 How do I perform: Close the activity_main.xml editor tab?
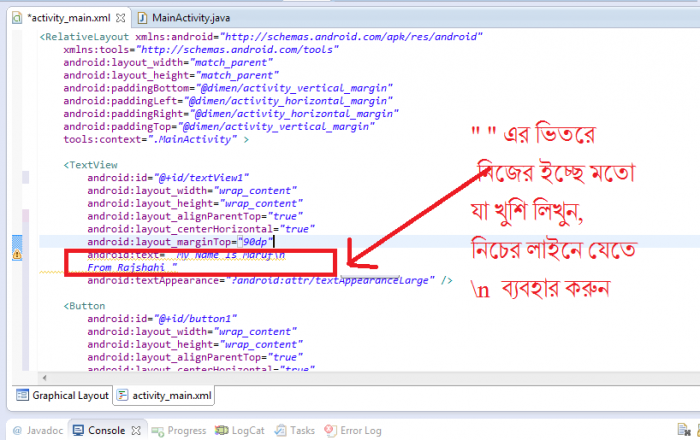[121, 18]
